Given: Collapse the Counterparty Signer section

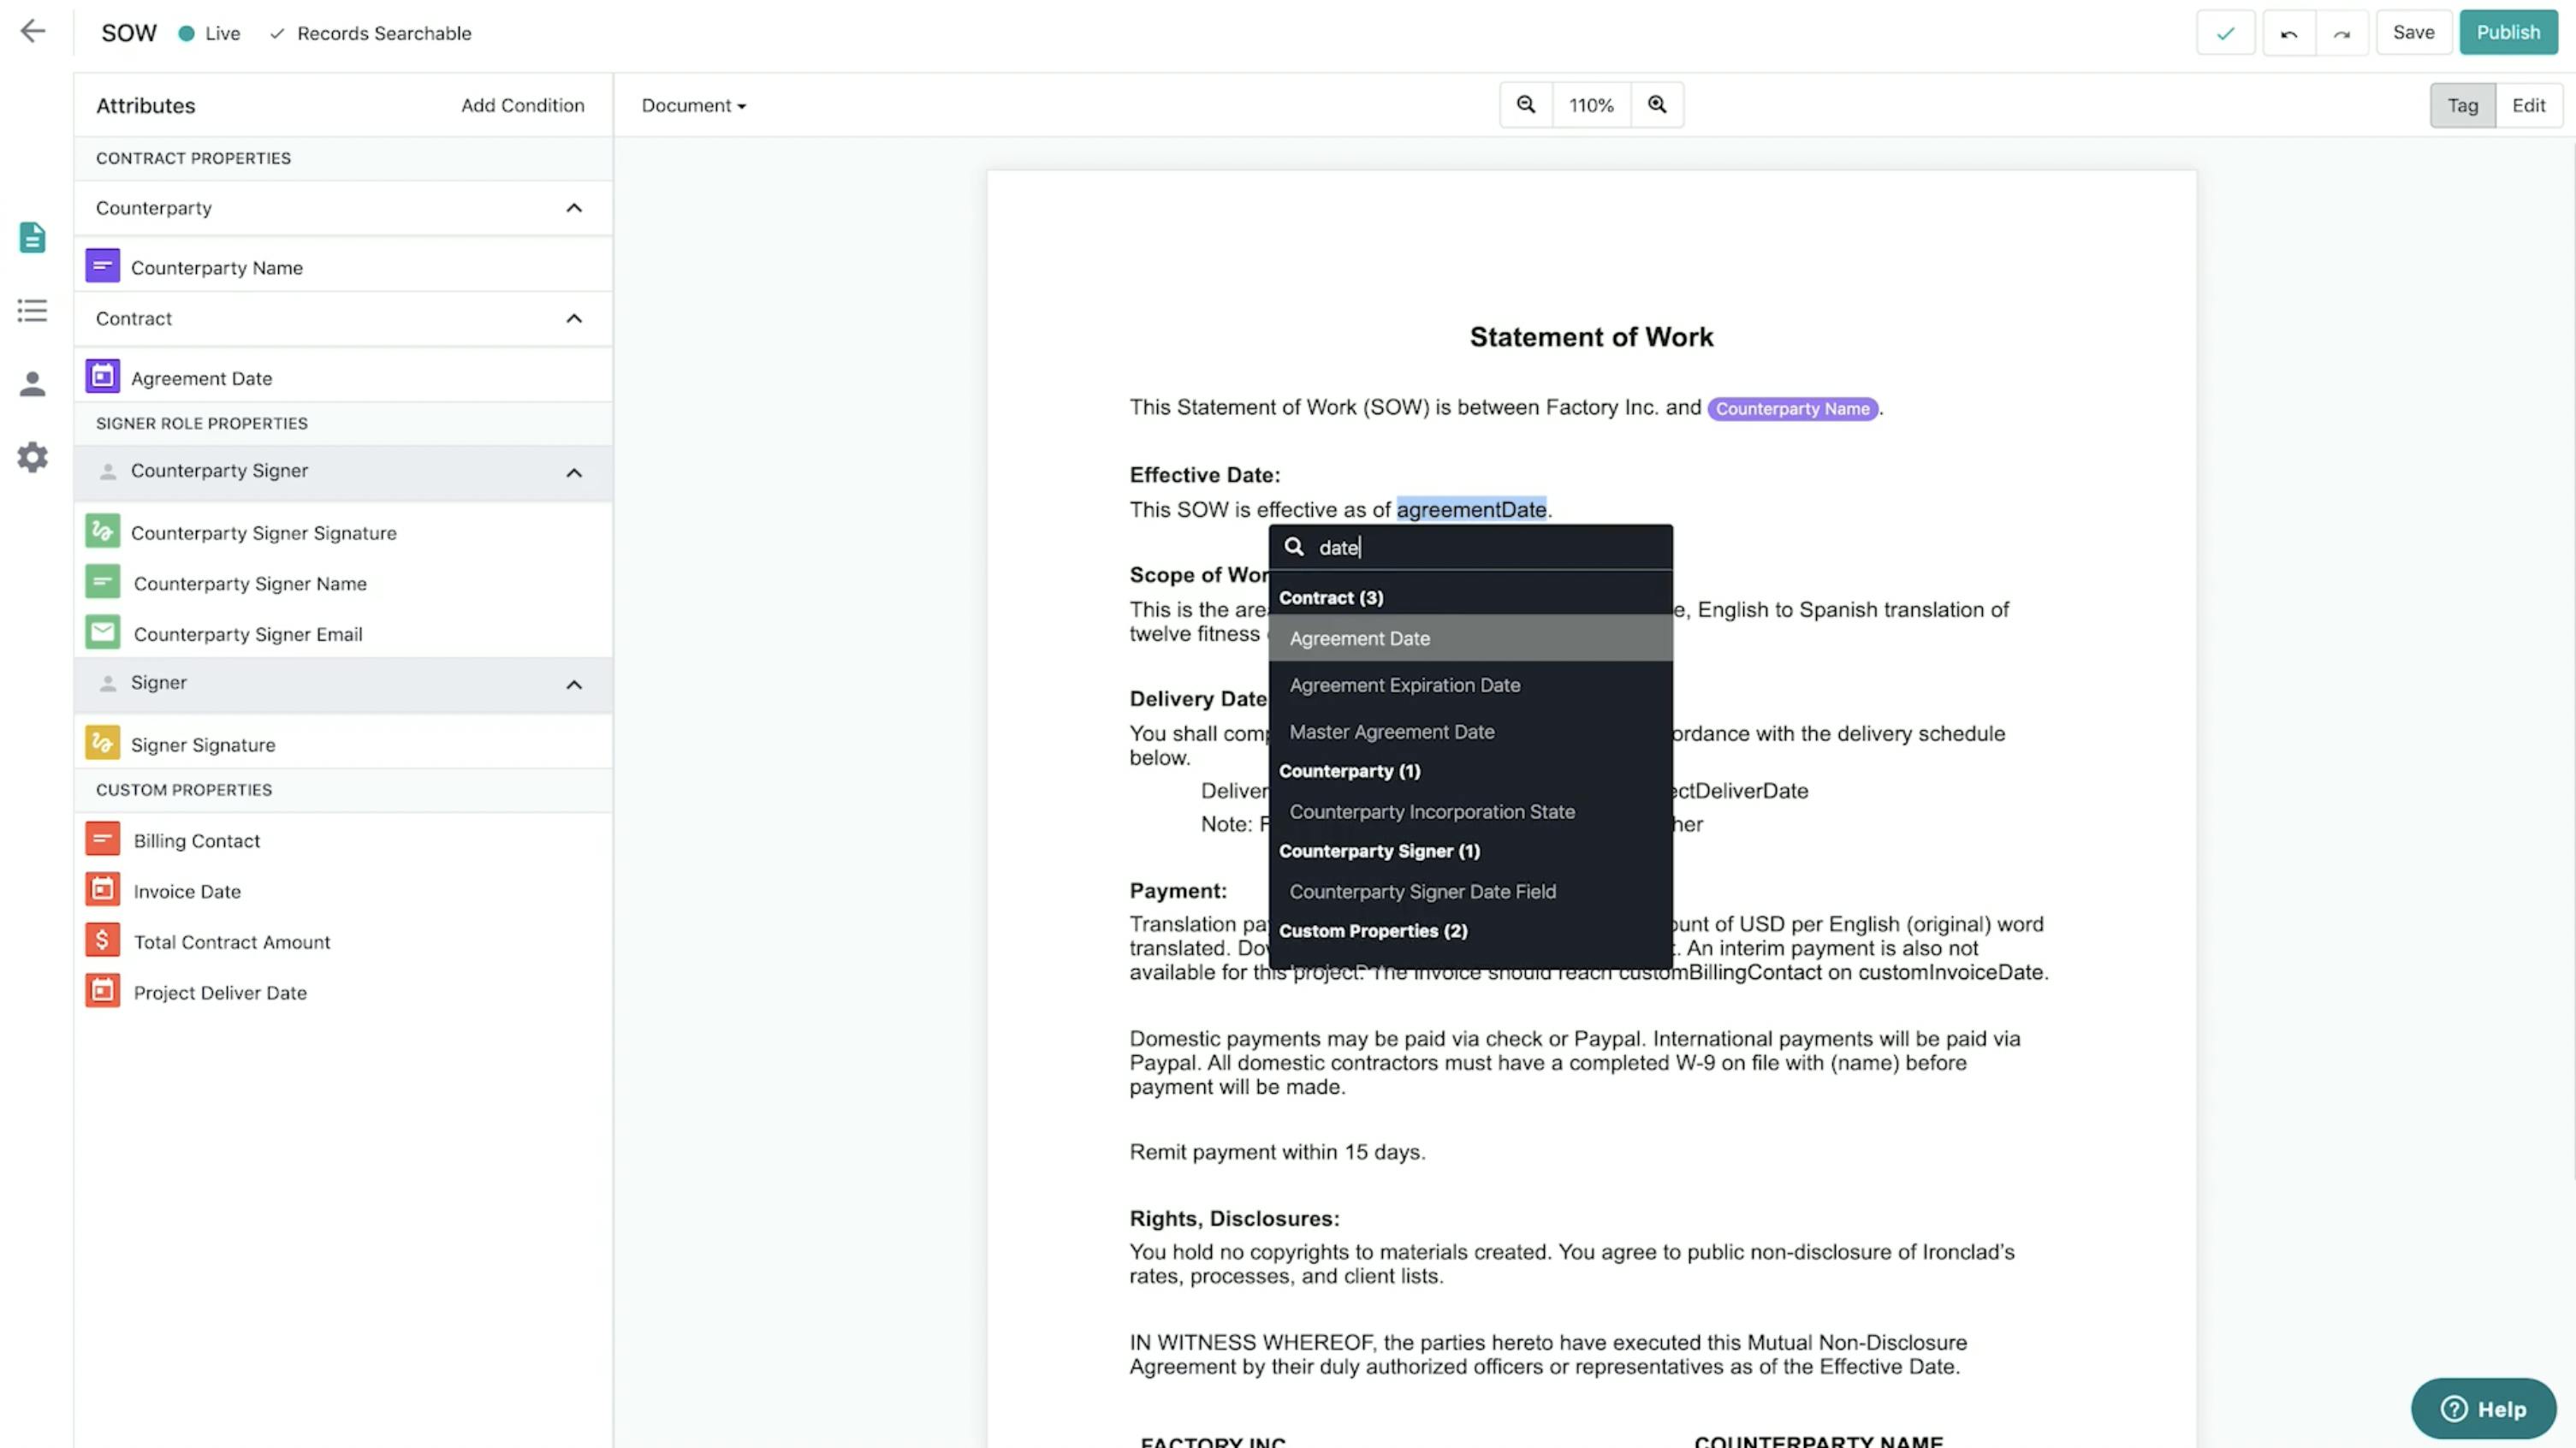Looking at the screenshot, I should tap(574, 472).
